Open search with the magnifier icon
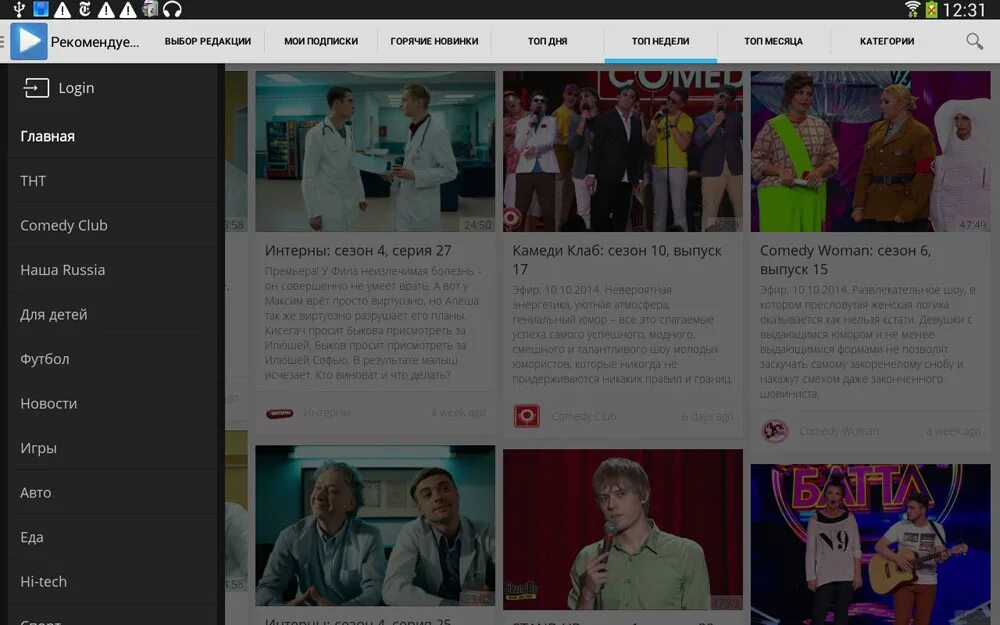This screenshot has width=1000, height=625. point(974,41)
